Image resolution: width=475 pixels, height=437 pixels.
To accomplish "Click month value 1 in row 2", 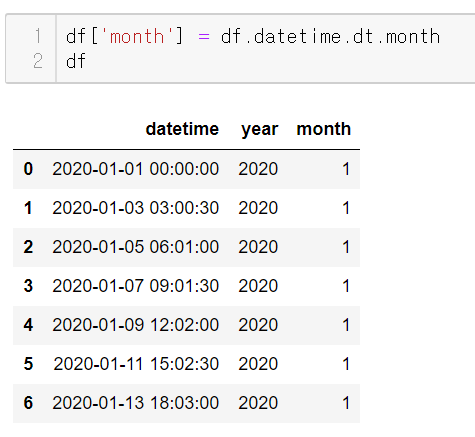I will point(346,247).
